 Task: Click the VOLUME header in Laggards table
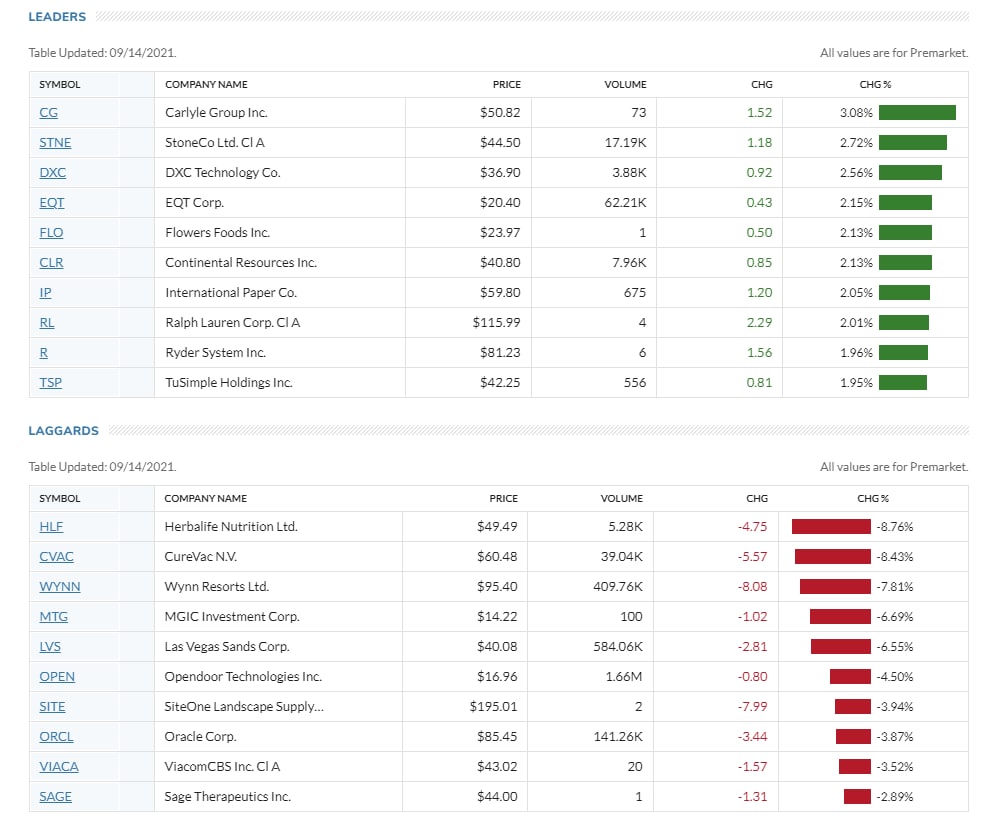click(x=621, y=498)
